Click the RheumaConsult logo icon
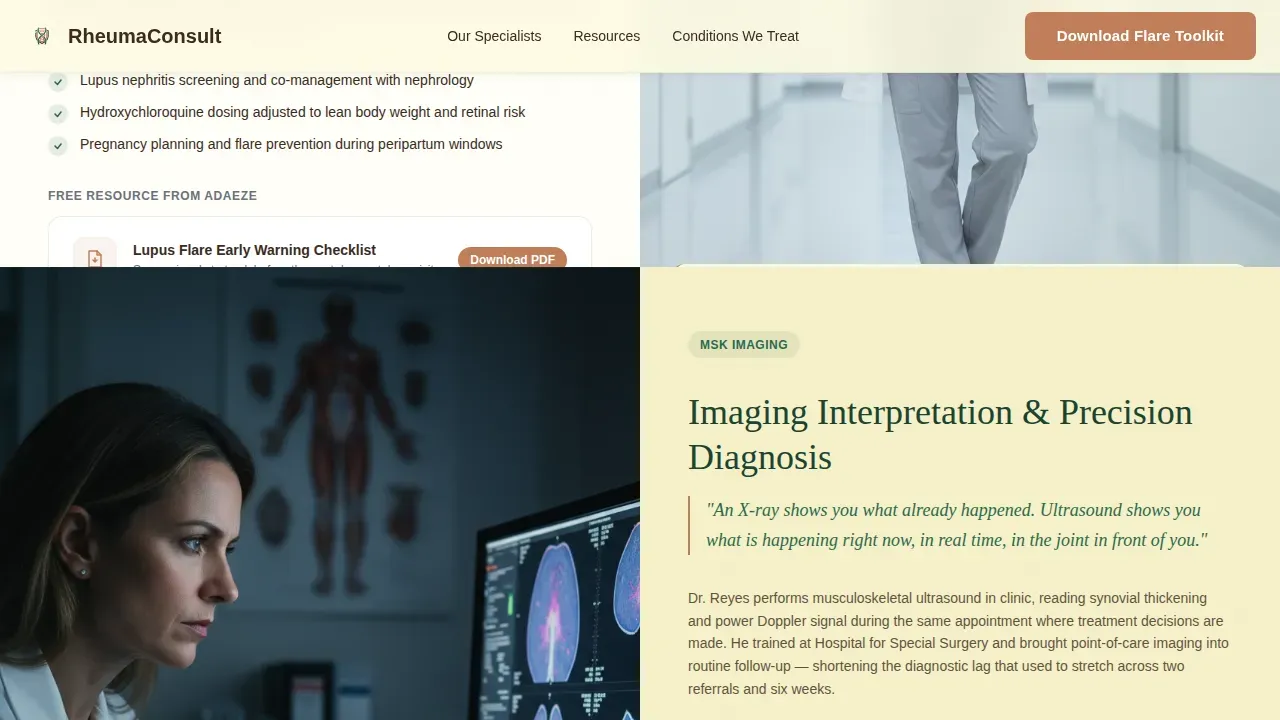The height and width of the screenshot is (720, 1280). click(42, 36)
